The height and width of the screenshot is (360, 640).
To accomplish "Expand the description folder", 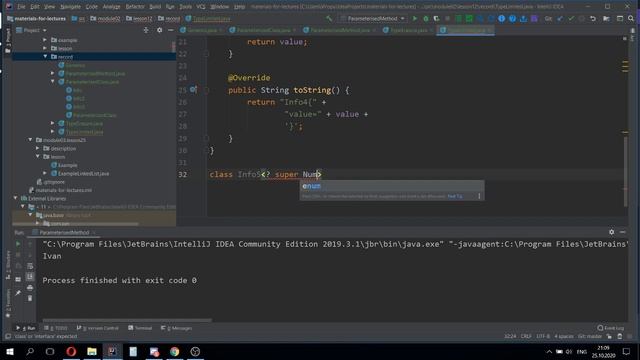I will (x=38, y=148).
